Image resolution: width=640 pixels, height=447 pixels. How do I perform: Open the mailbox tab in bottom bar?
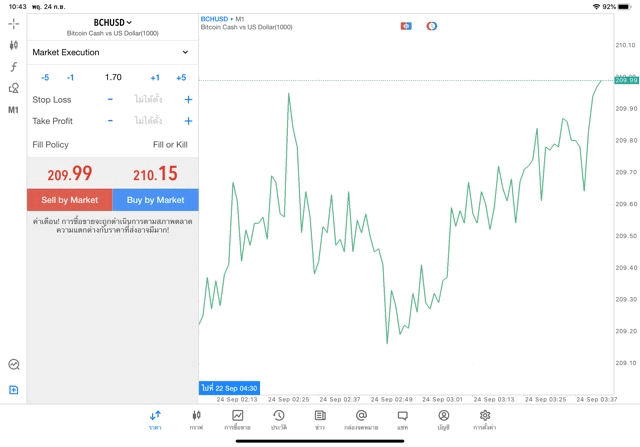(x=361, y=420)
